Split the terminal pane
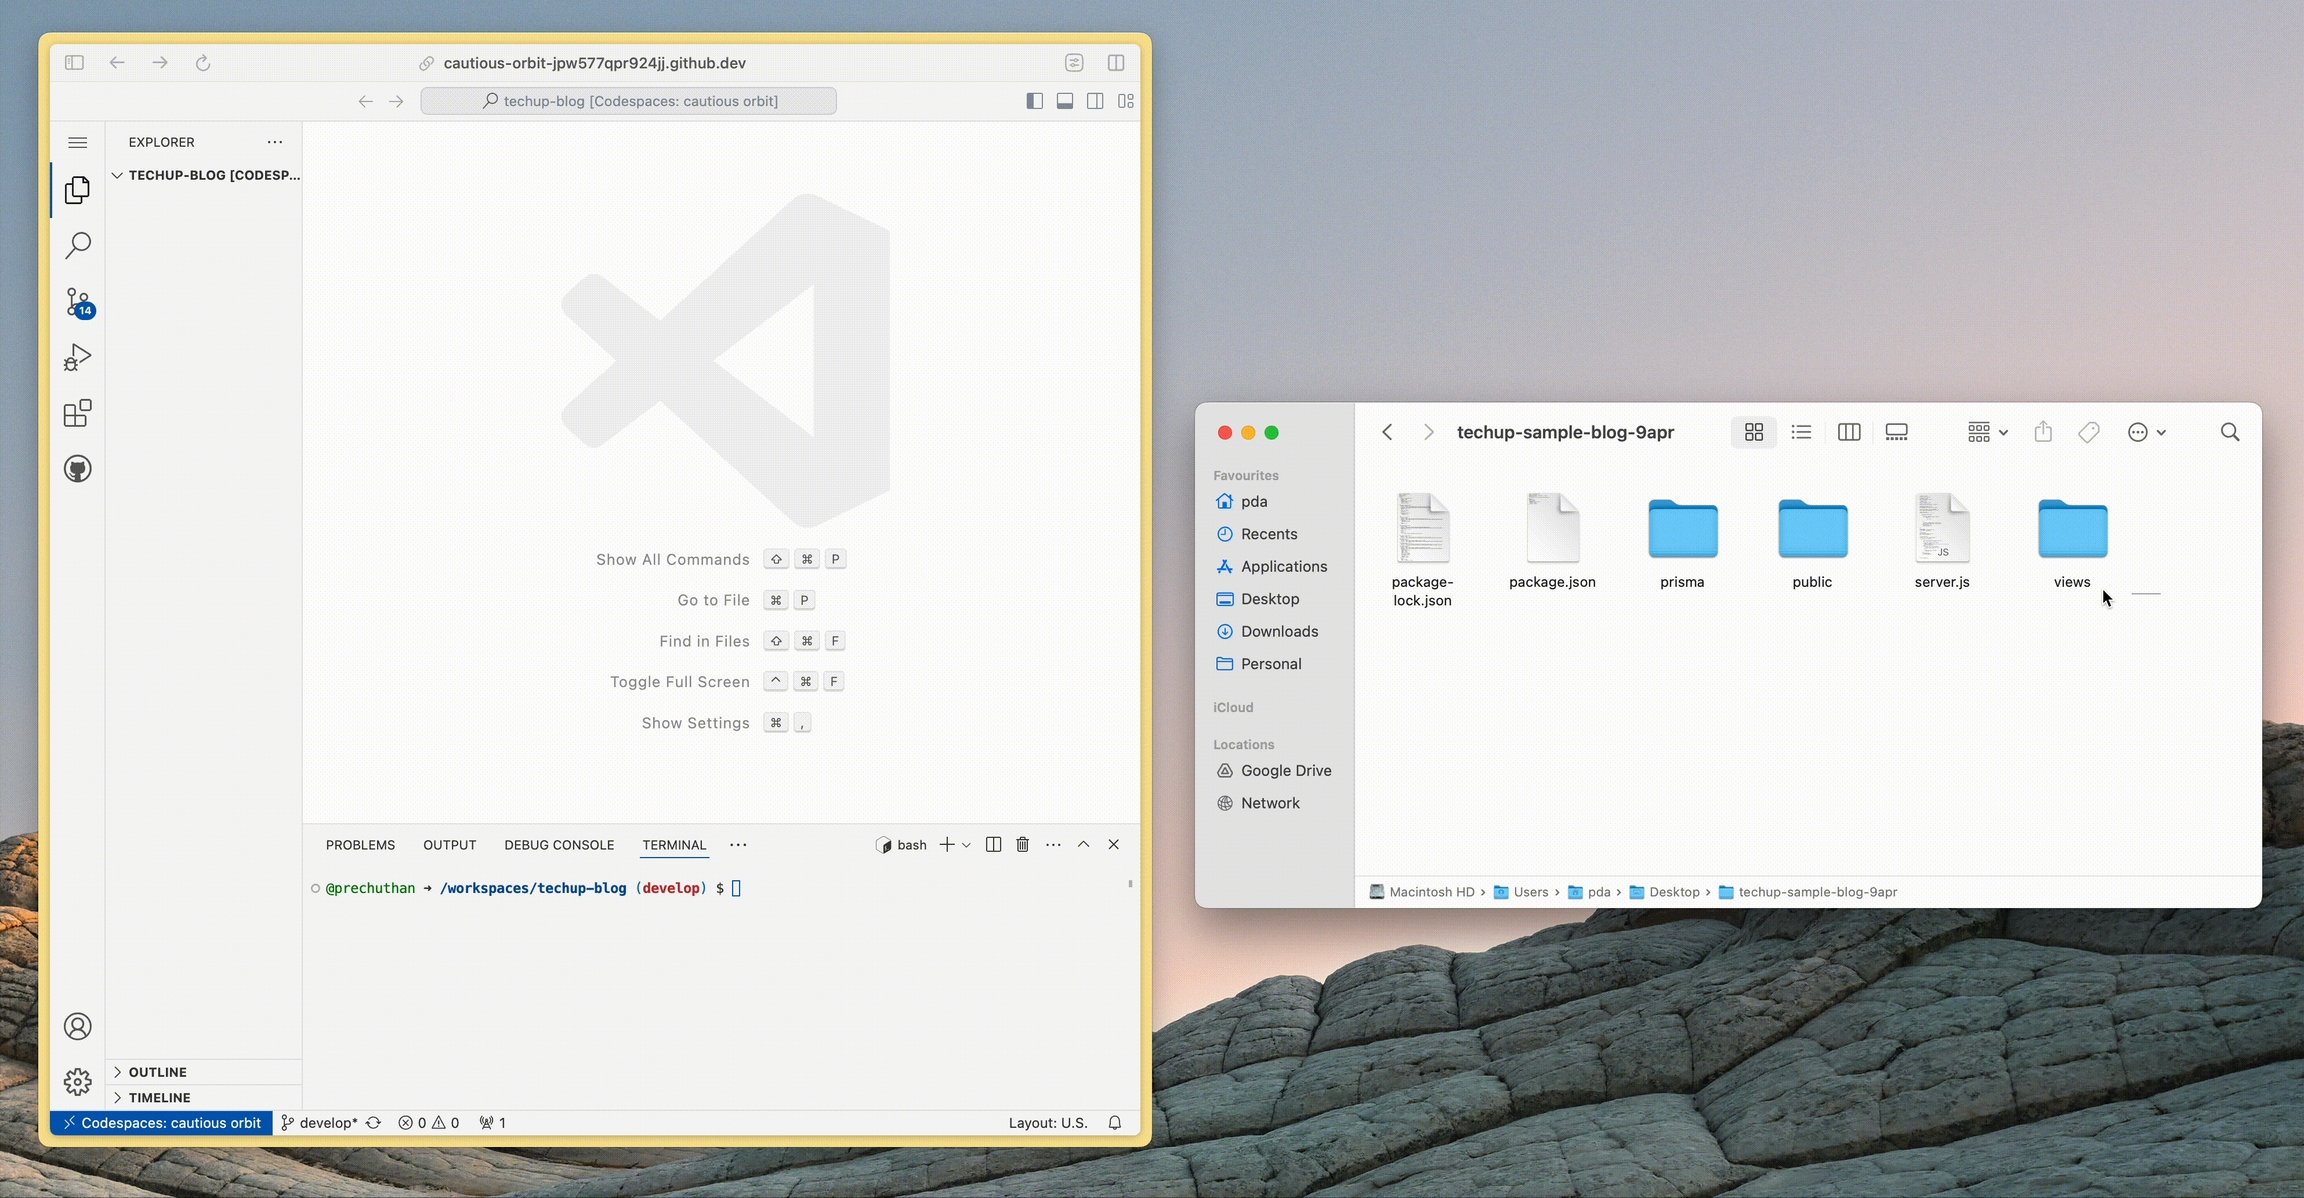The height and width of the screenshot is (1198, 2304). (993, 845)
